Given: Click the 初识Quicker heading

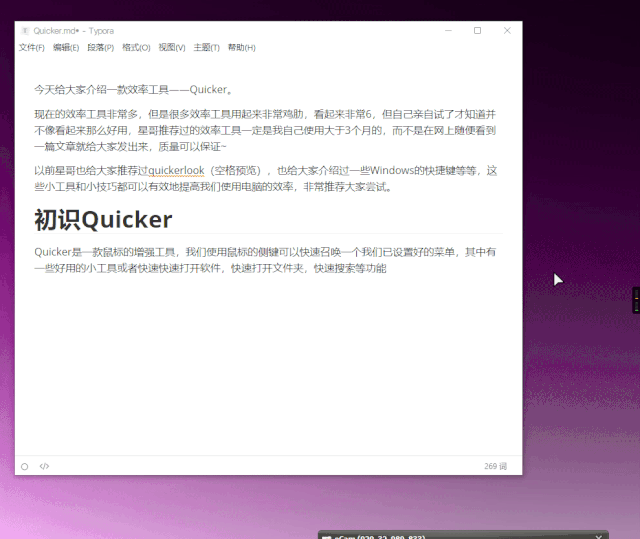Looking at the screenshot, I should 103,220.
